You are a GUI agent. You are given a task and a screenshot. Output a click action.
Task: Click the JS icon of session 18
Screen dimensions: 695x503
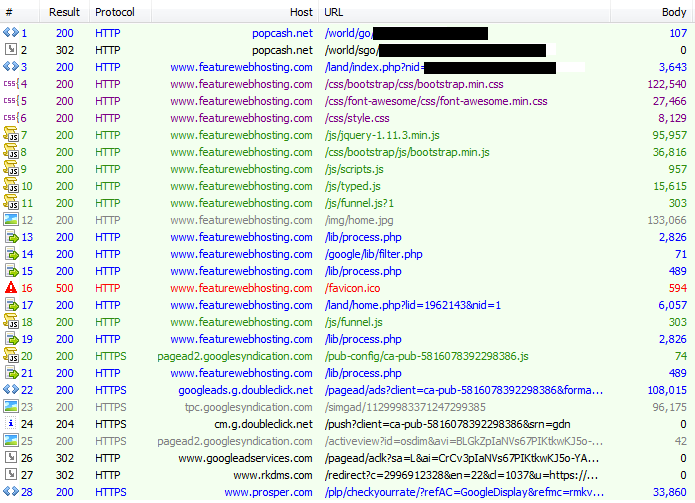click(x=11, y=322)
